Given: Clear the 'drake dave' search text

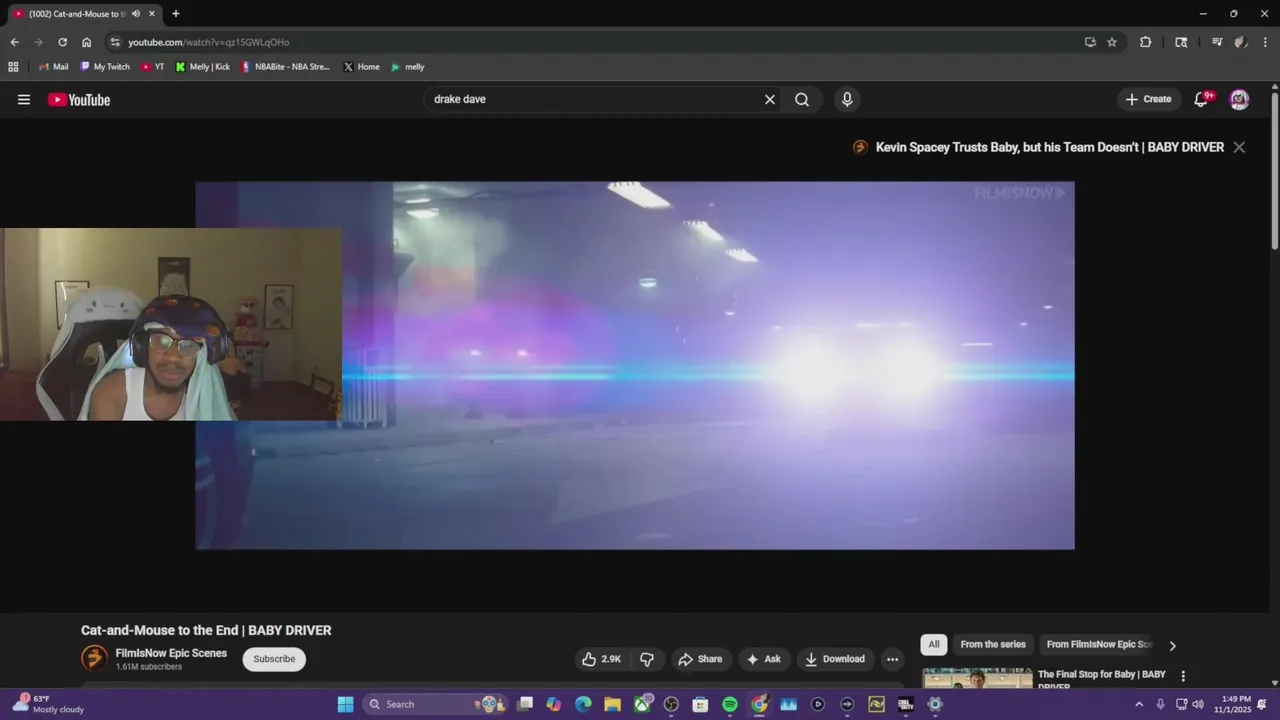Looking at the screenshot, I should pos(770,99).
